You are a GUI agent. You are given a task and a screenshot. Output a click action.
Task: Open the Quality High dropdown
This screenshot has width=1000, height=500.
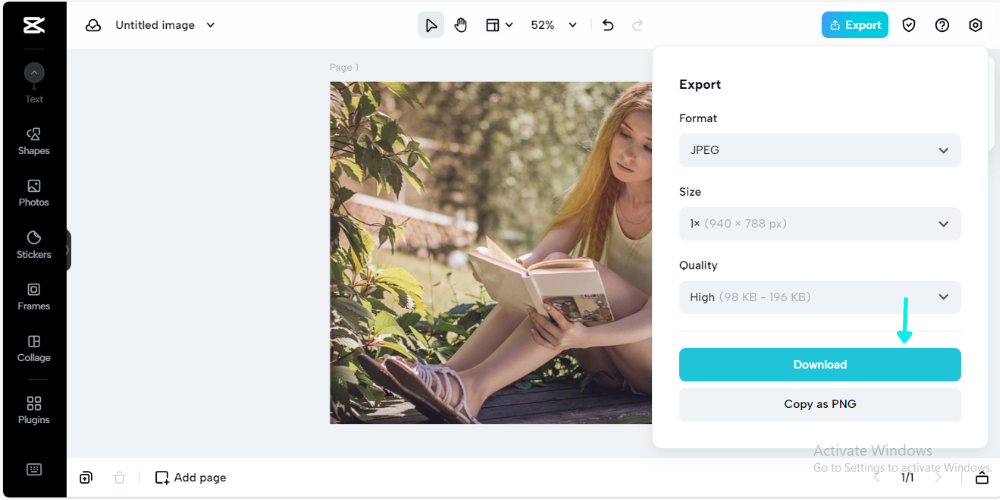coord(820,297)
